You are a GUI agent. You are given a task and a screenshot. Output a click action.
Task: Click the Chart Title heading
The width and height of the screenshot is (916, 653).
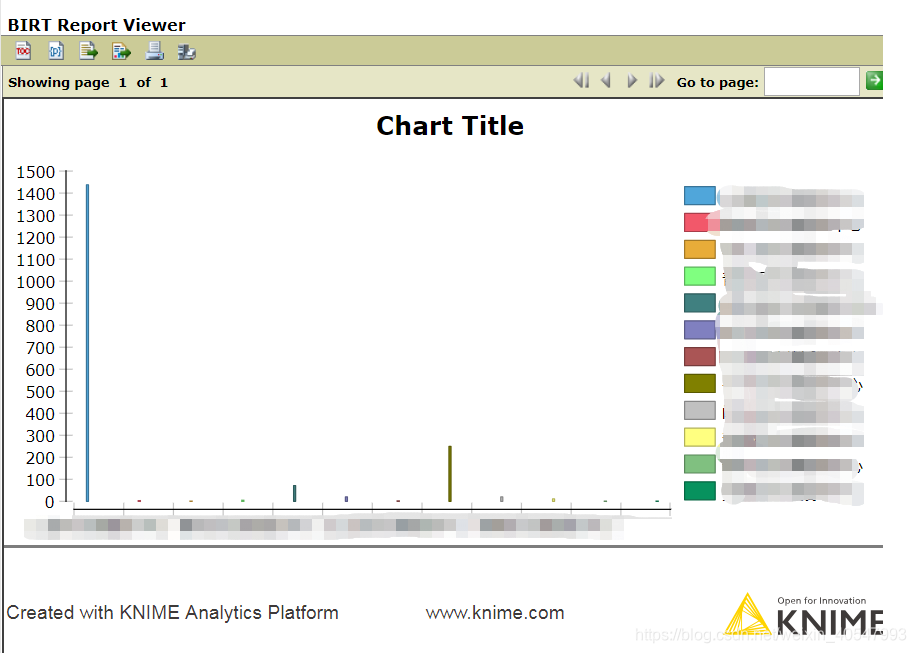(x=450, y=126)
